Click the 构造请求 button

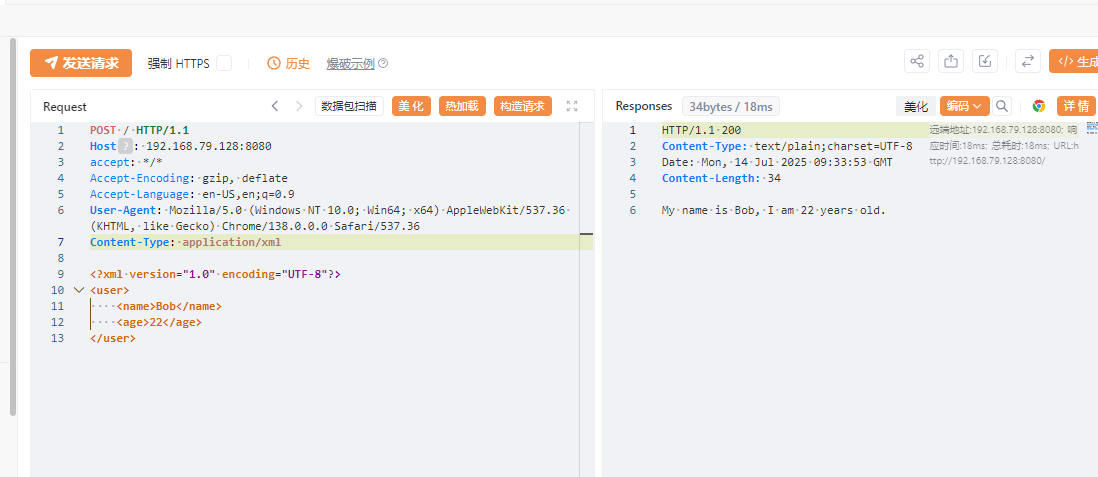pos(522,106)
